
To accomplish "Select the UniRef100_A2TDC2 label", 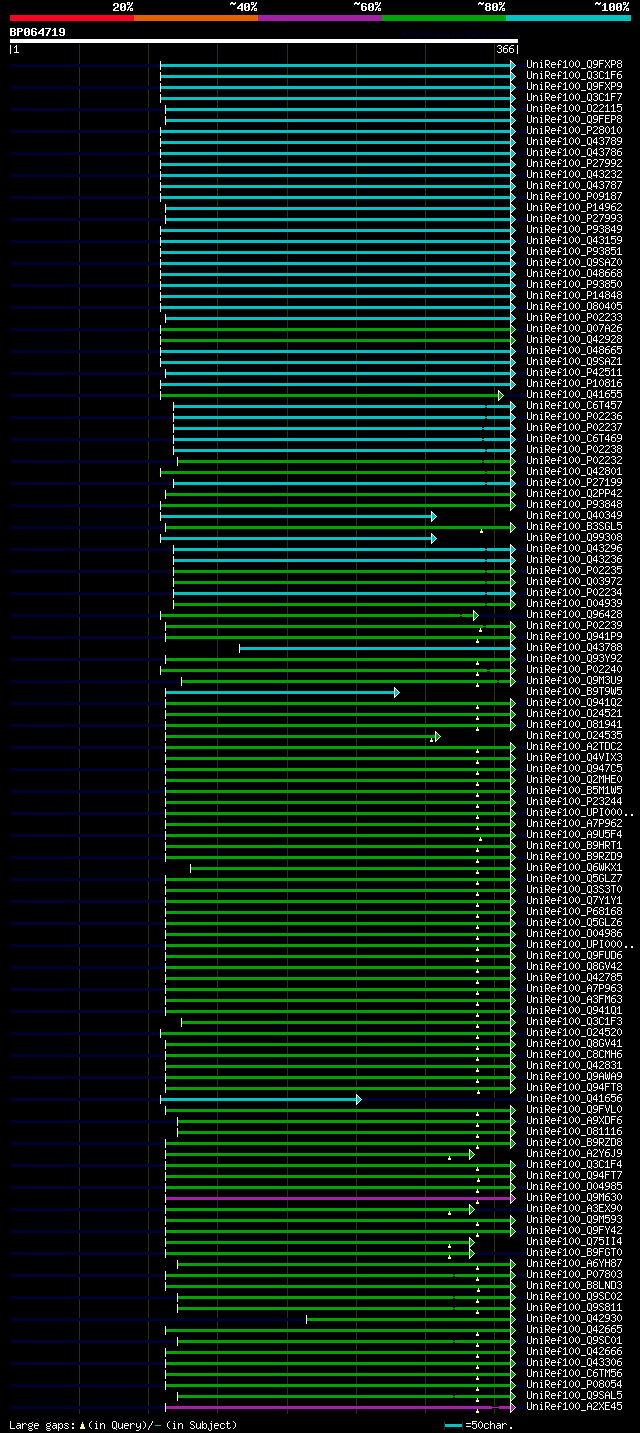I will (574, 747).
